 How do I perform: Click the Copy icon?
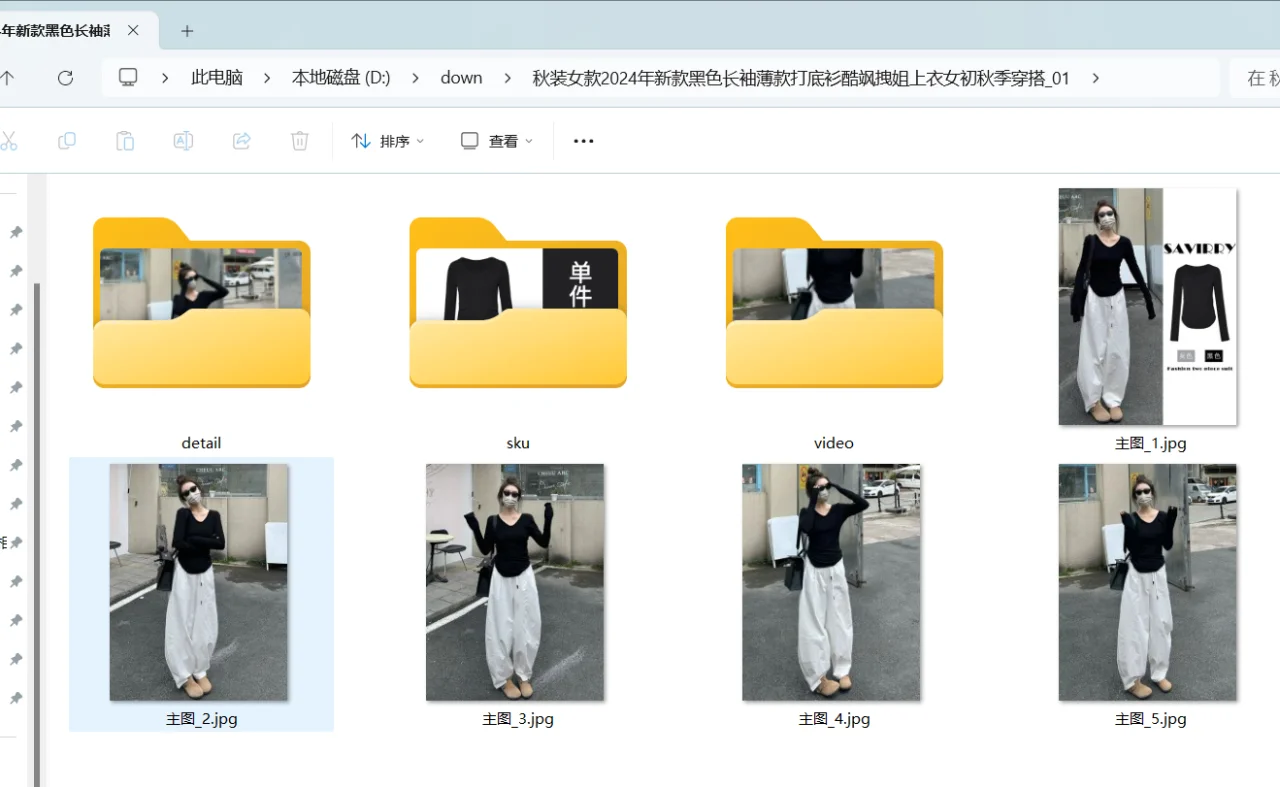coord(67,140)
